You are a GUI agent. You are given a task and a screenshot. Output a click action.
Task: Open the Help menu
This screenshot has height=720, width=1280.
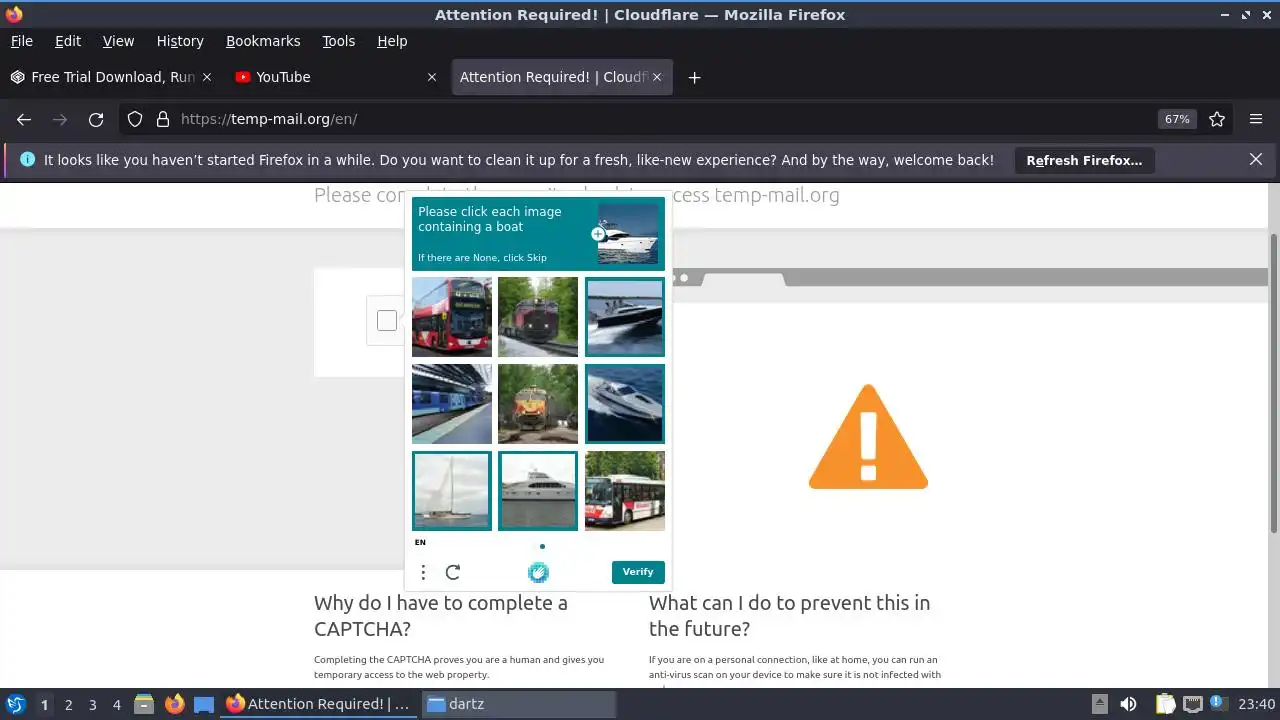click(392, 41)
